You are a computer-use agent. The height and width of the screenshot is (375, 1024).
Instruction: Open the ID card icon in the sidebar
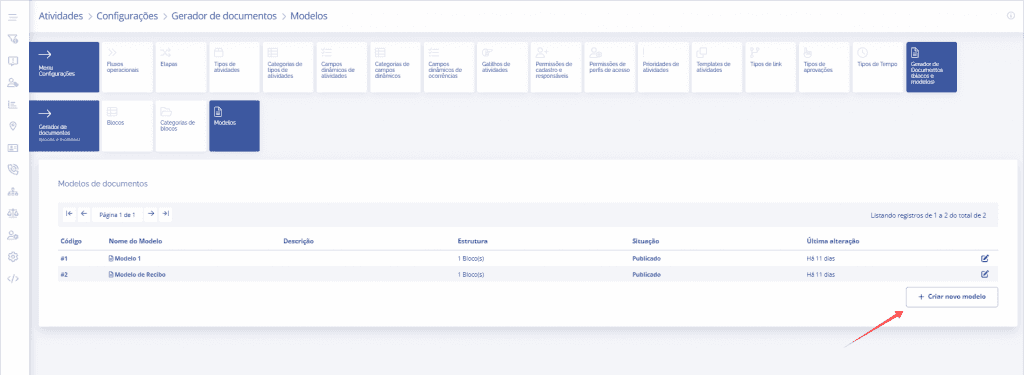pos(12,148)
